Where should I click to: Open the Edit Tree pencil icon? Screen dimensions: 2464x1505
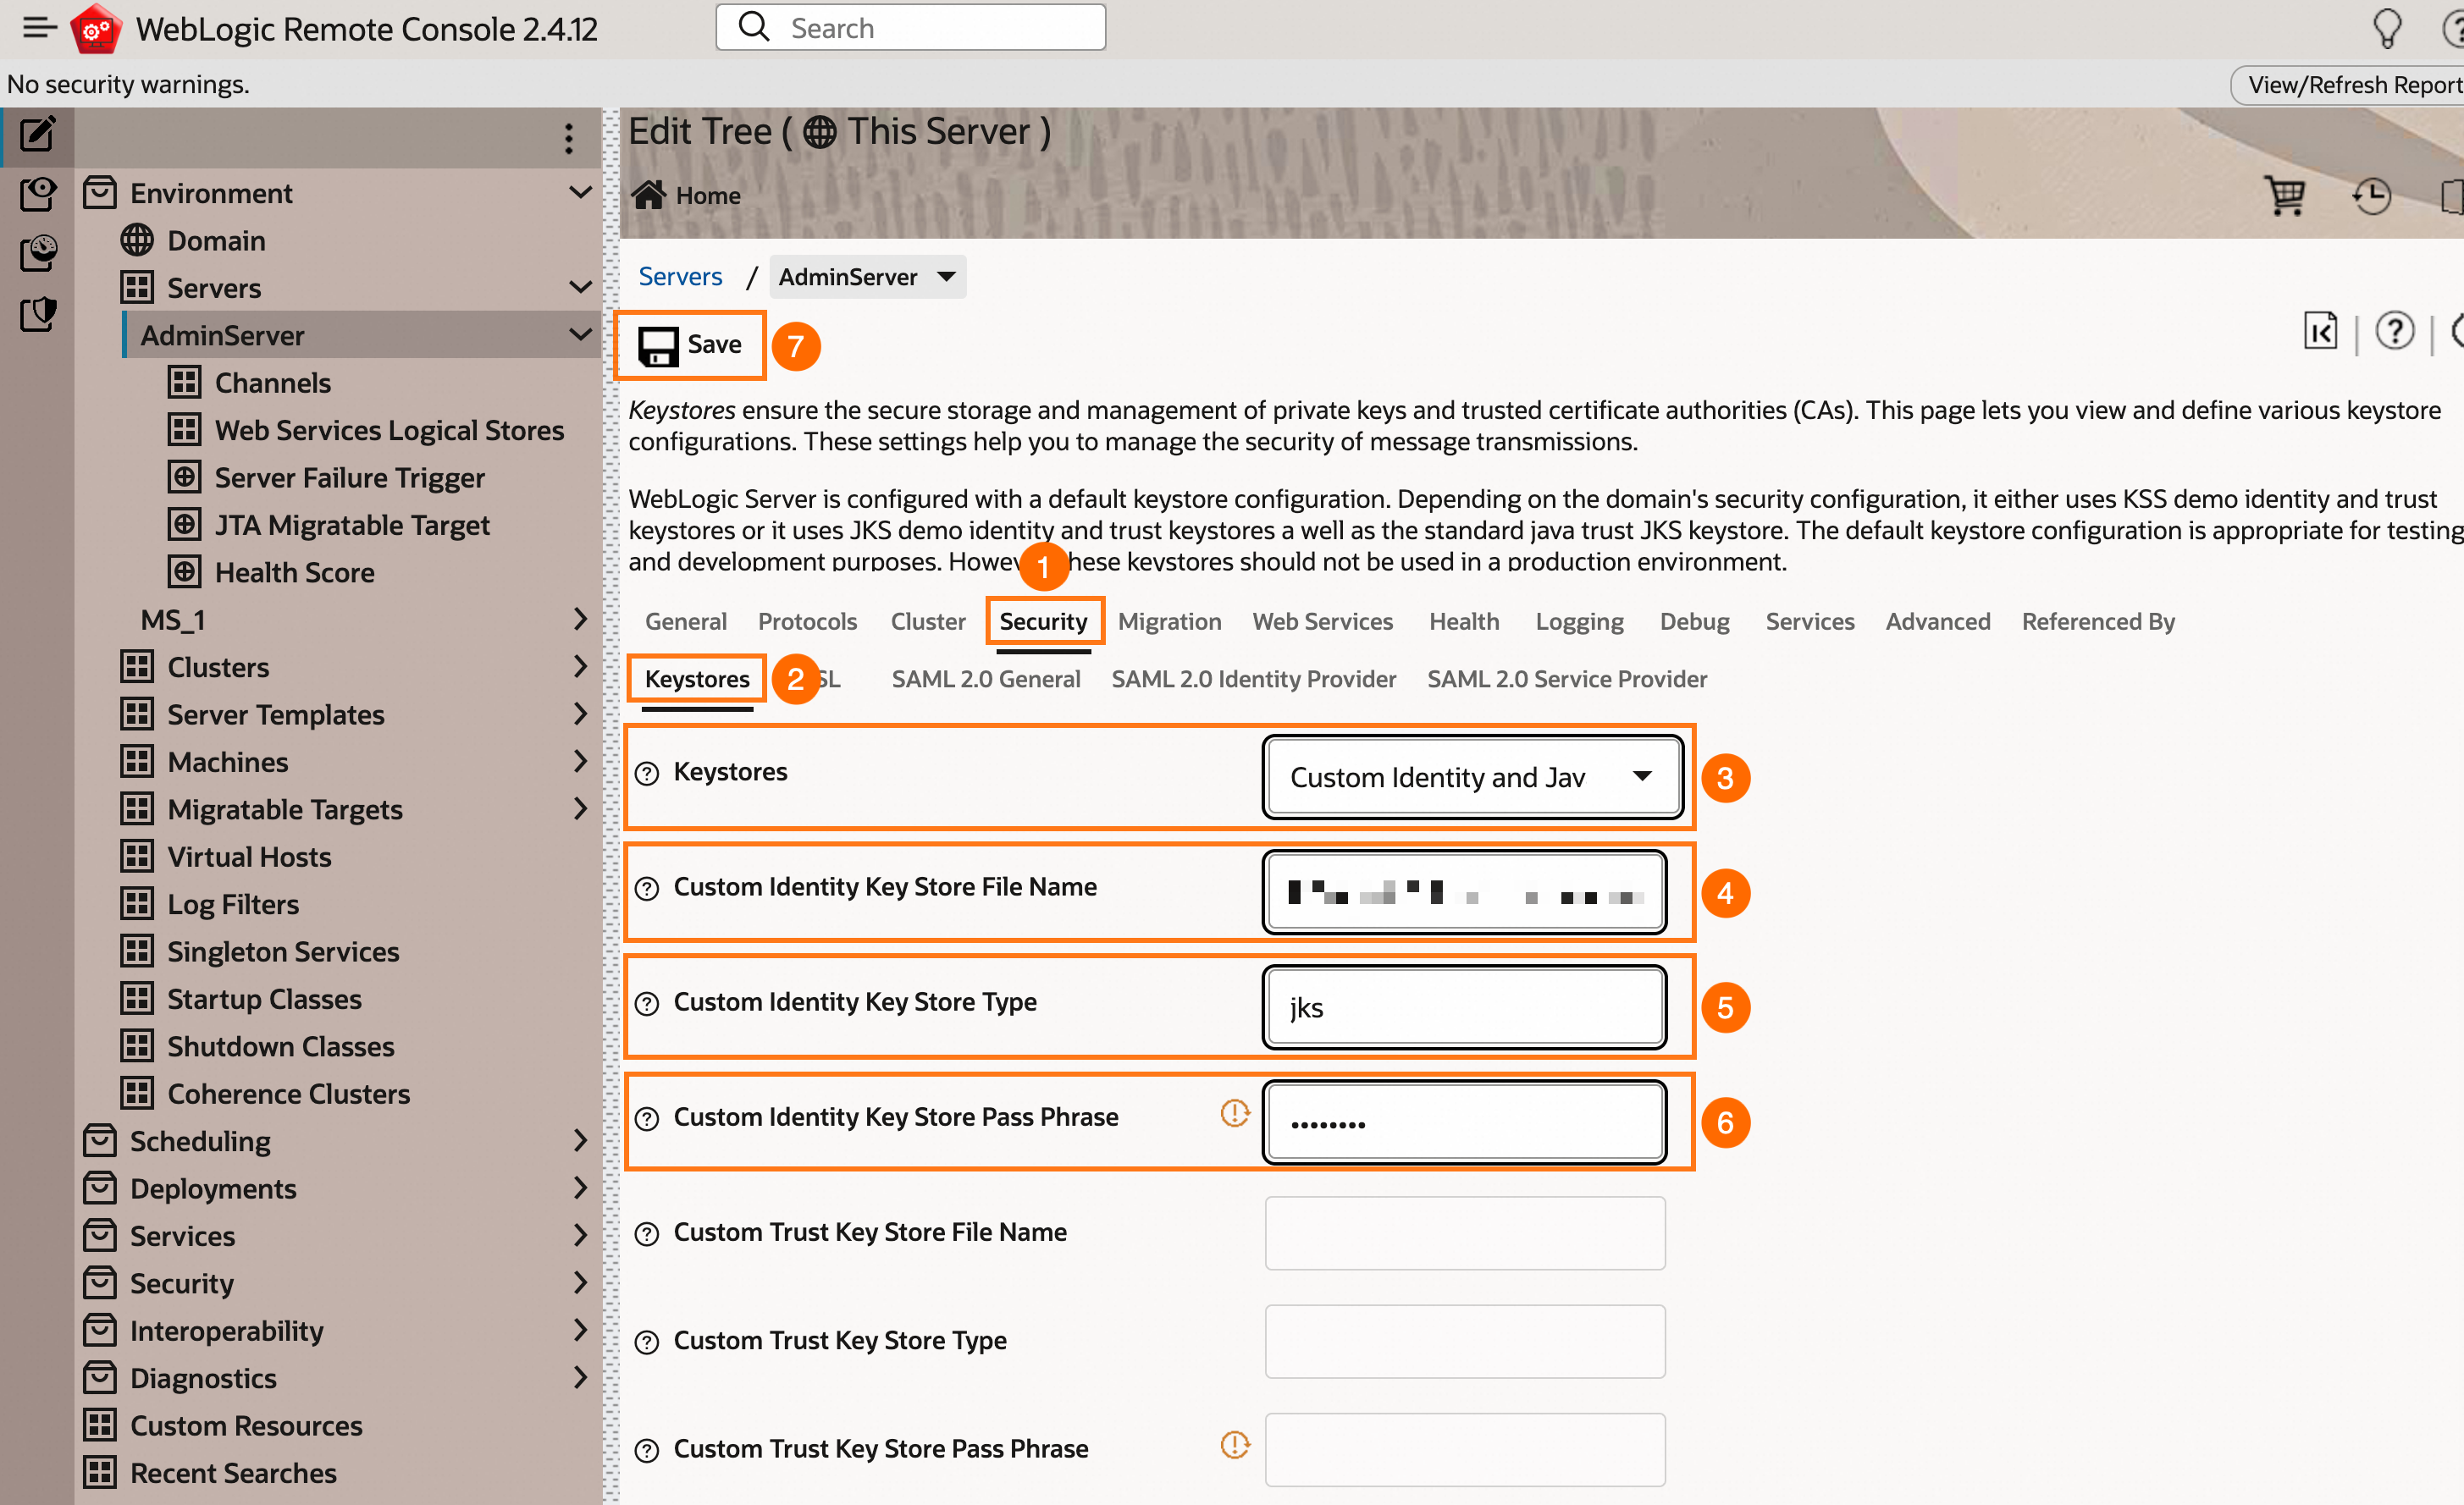tap(38, 134)
